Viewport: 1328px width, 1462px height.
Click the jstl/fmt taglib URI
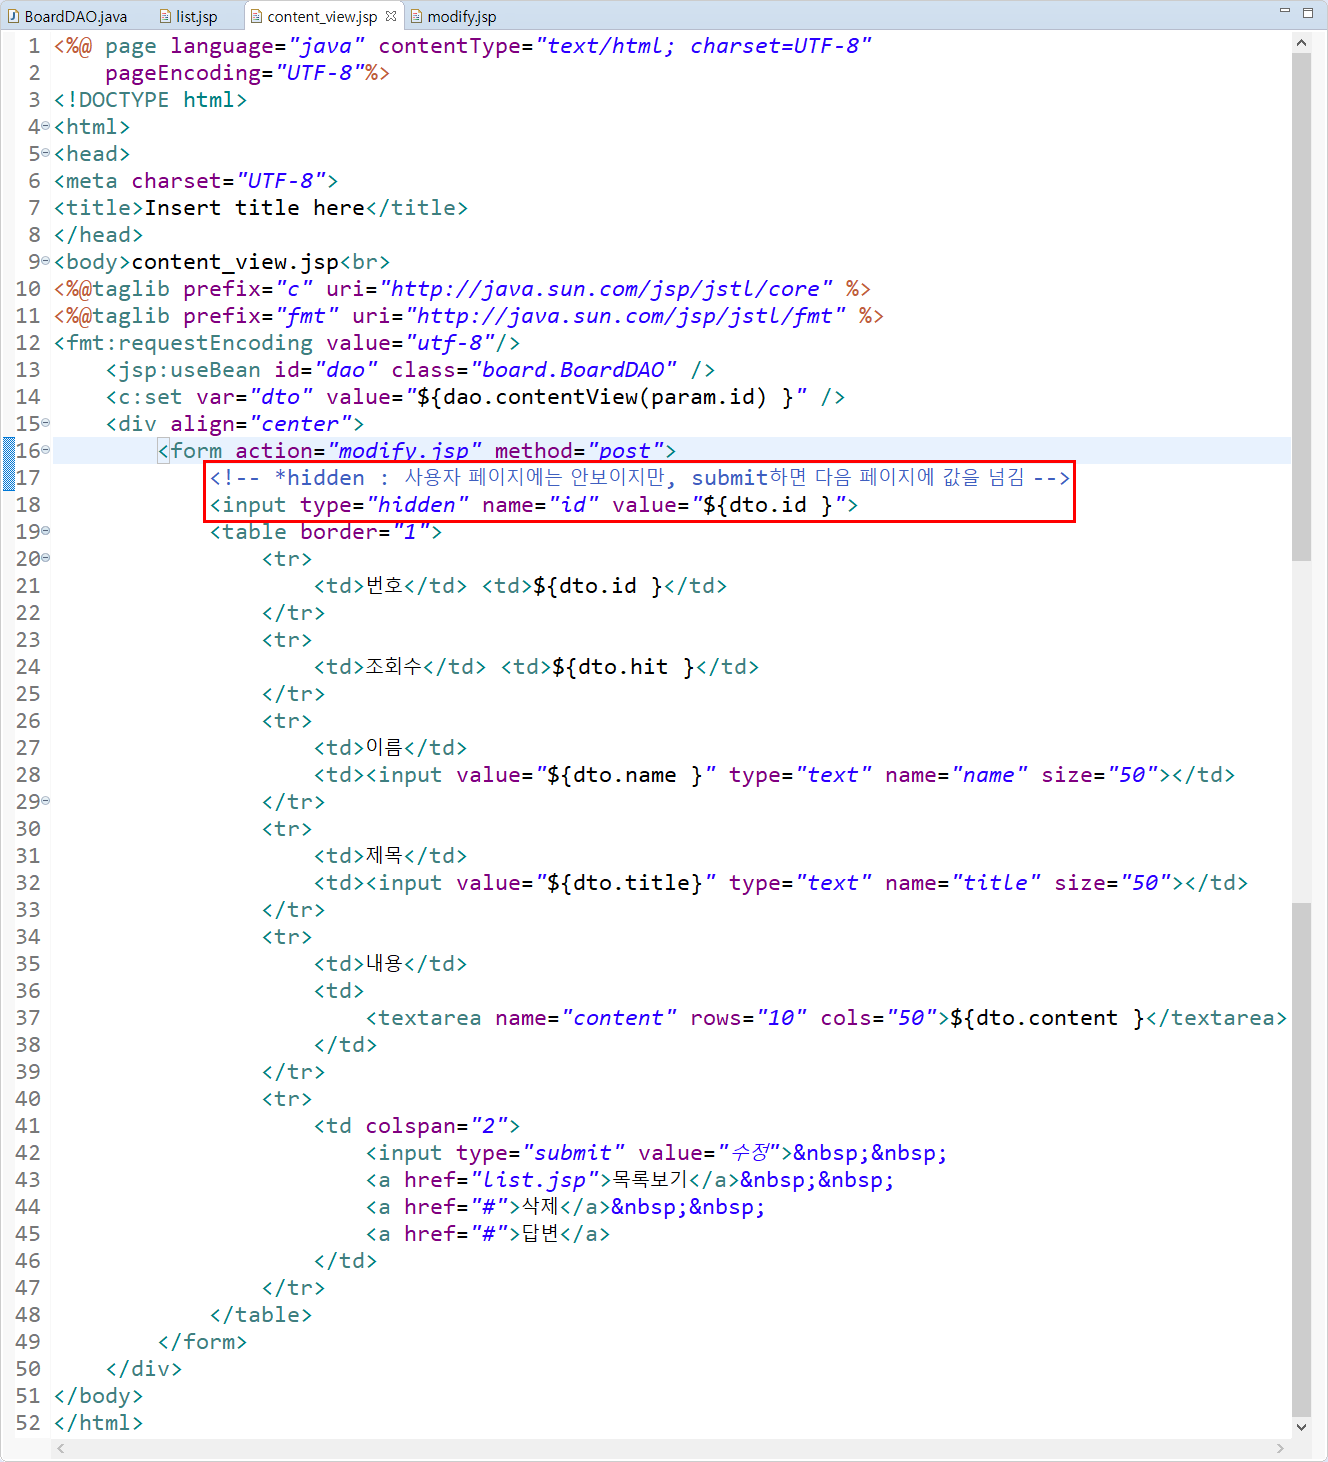tap(625, 316)
